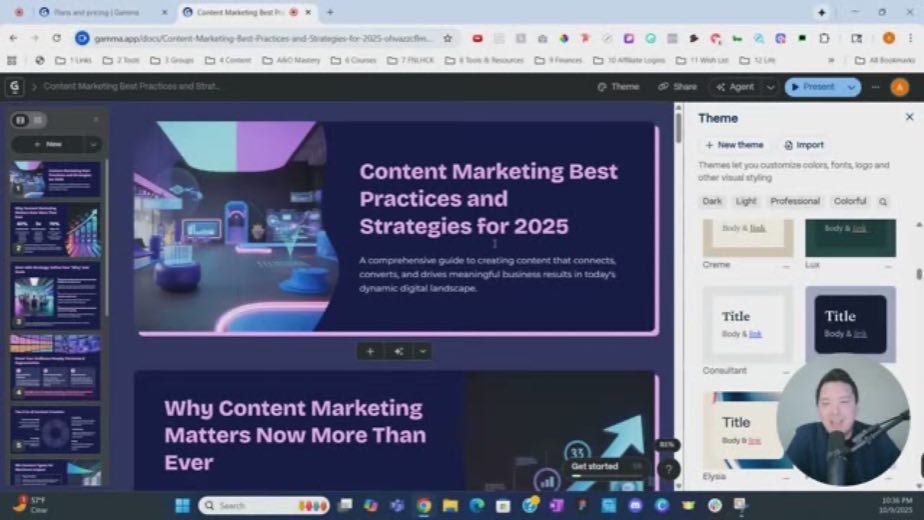Choose the Lux theme
The image size is (924, 520).
pyautogui.click(x=850, y=238)
